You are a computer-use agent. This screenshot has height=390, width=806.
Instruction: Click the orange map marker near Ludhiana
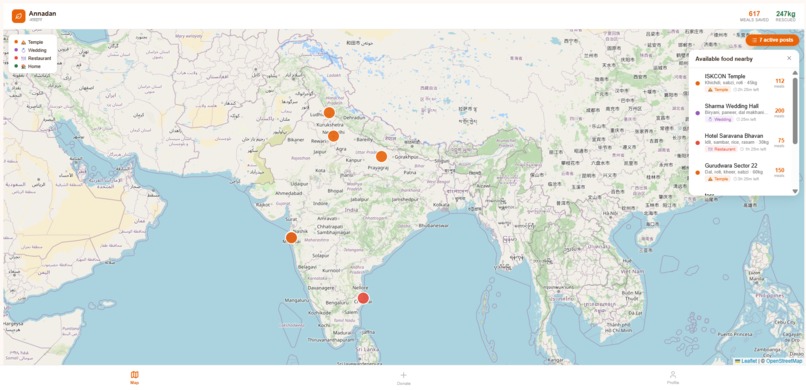[329, 113]
